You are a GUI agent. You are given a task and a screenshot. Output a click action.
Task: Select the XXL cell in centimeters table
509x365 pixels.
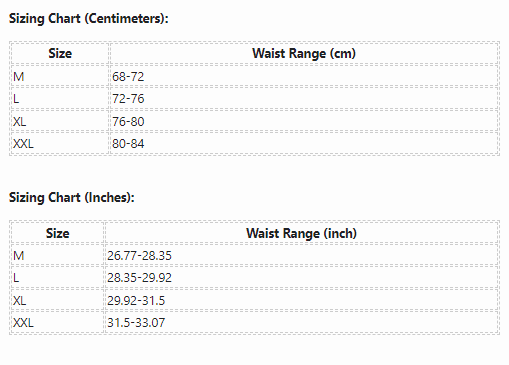[60, 144]
